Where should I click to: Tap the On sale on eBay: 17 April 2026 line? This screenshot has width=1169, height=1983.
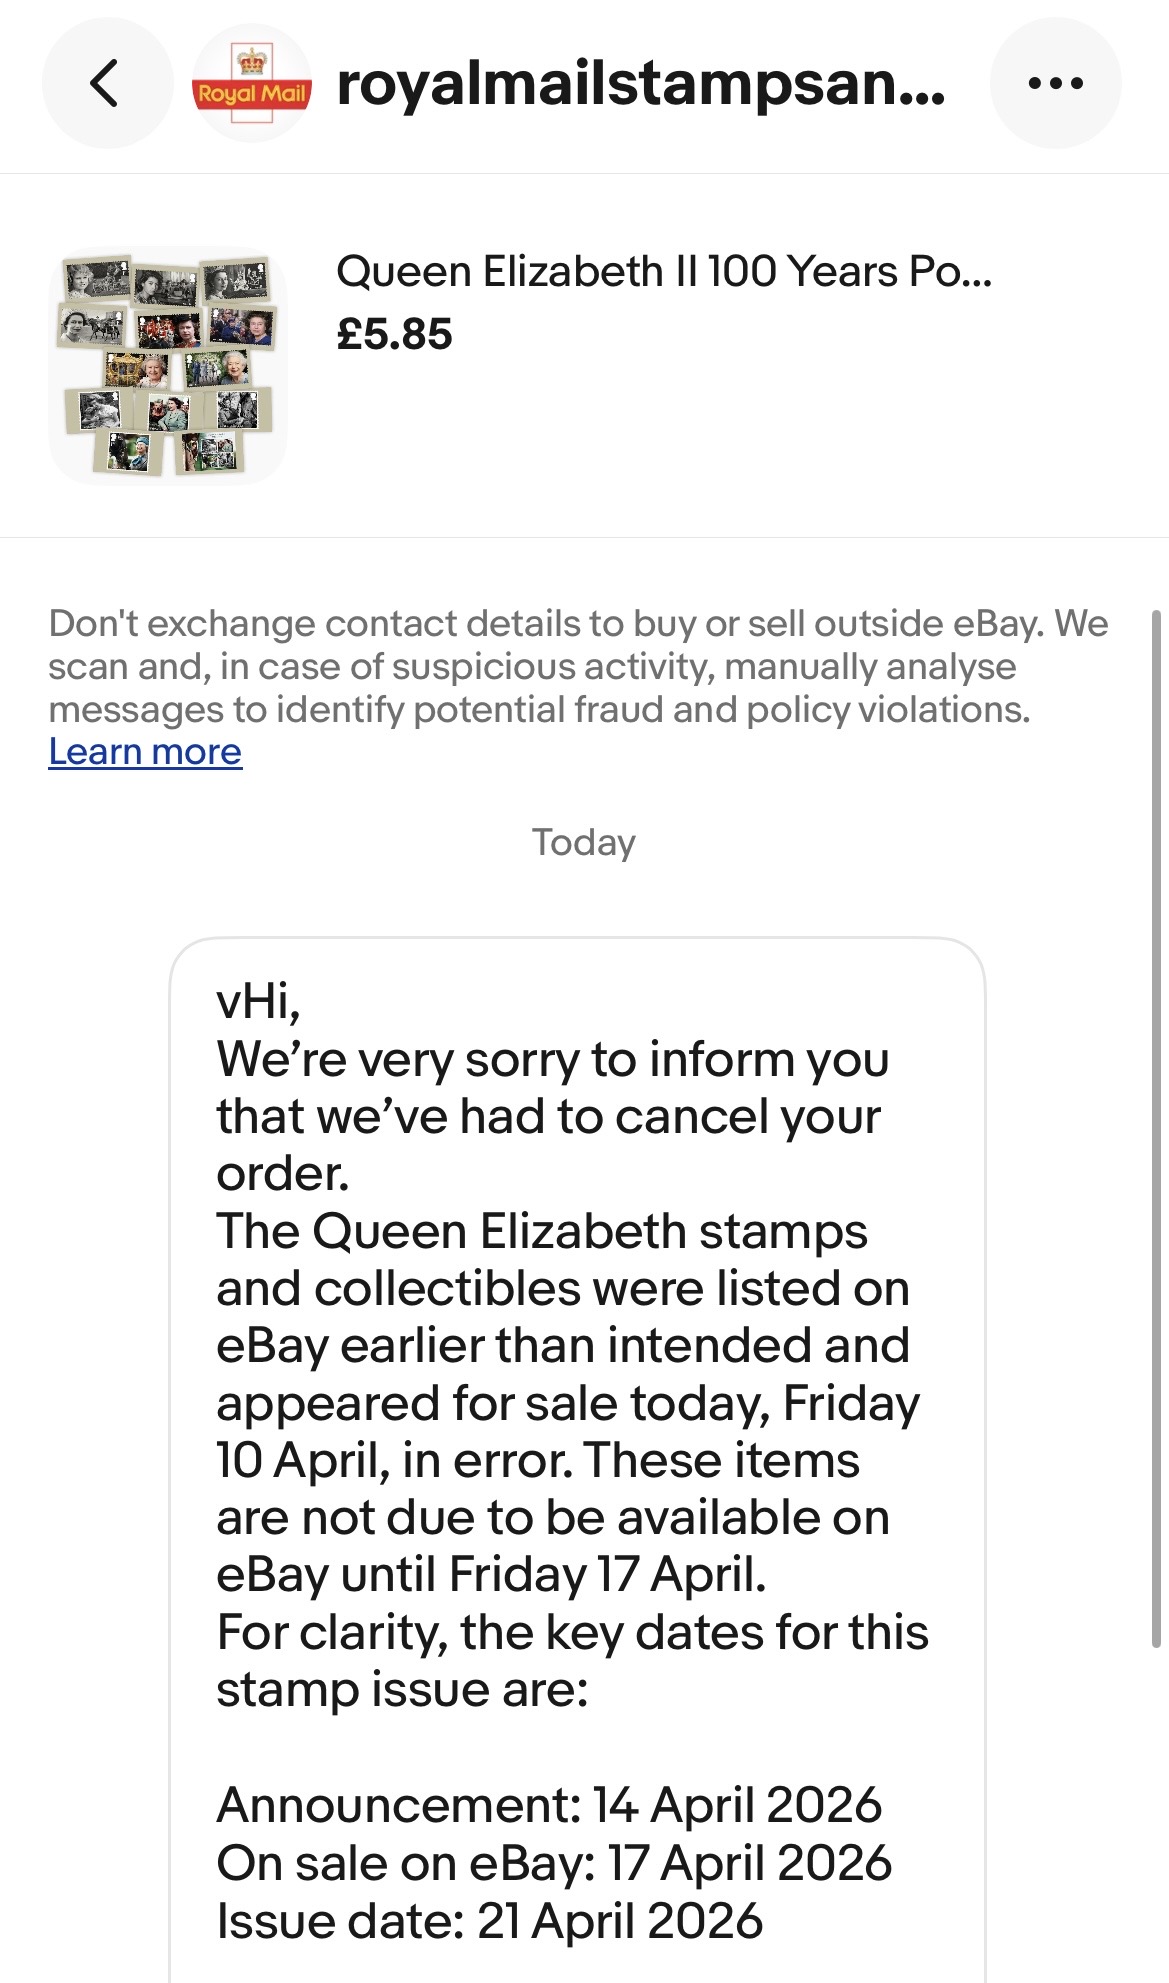click(554, 1863)
